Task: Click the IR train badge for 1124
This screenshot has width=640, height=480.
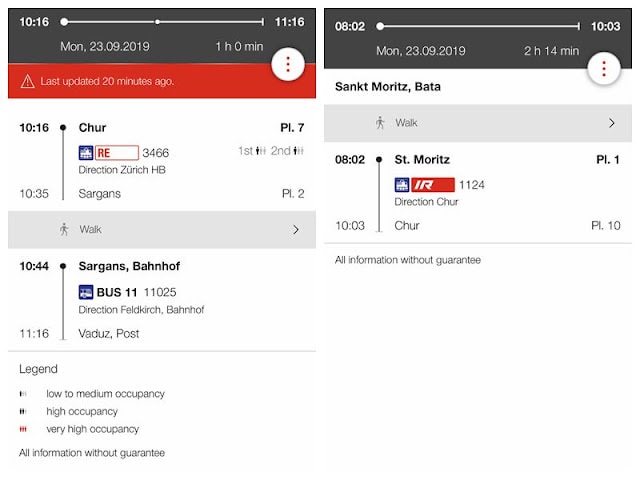Action: (433, 185)
